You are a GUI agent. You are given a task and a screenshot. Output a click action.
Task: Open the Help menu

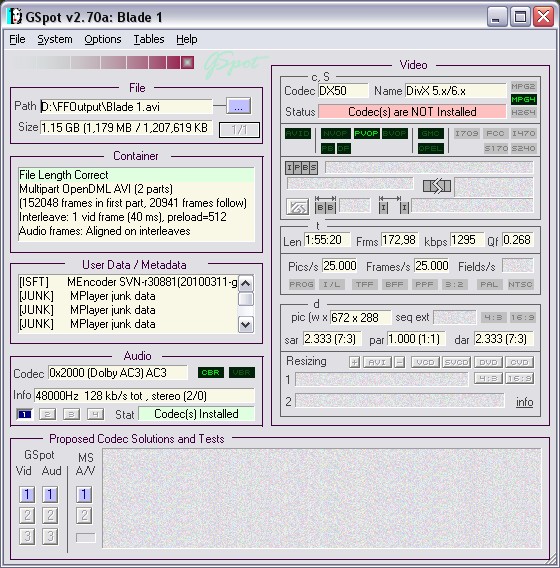coord(187,39)
